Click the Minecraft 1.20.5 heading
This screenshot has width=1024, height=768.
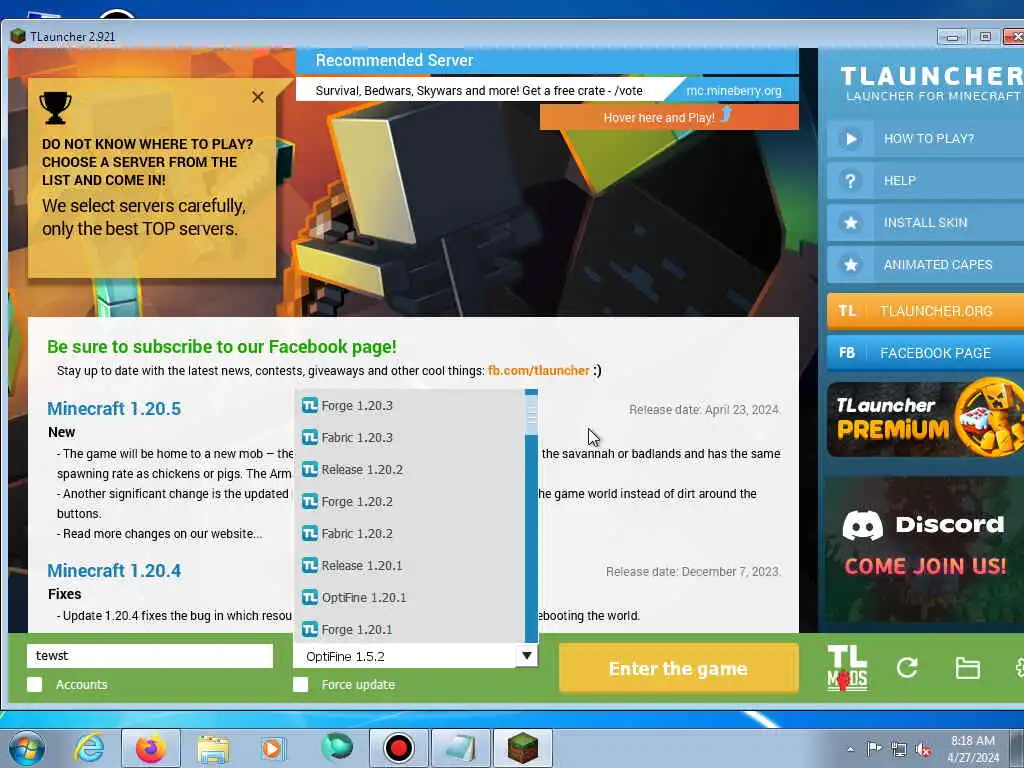(114, 409)
